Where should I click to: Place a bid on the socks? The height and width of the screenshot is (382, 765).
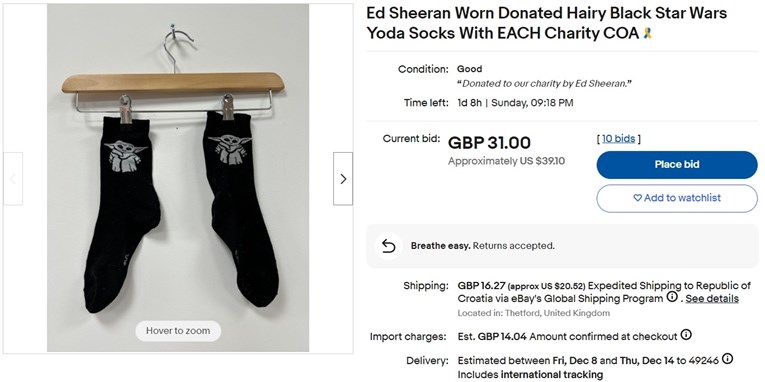point(677,165)
